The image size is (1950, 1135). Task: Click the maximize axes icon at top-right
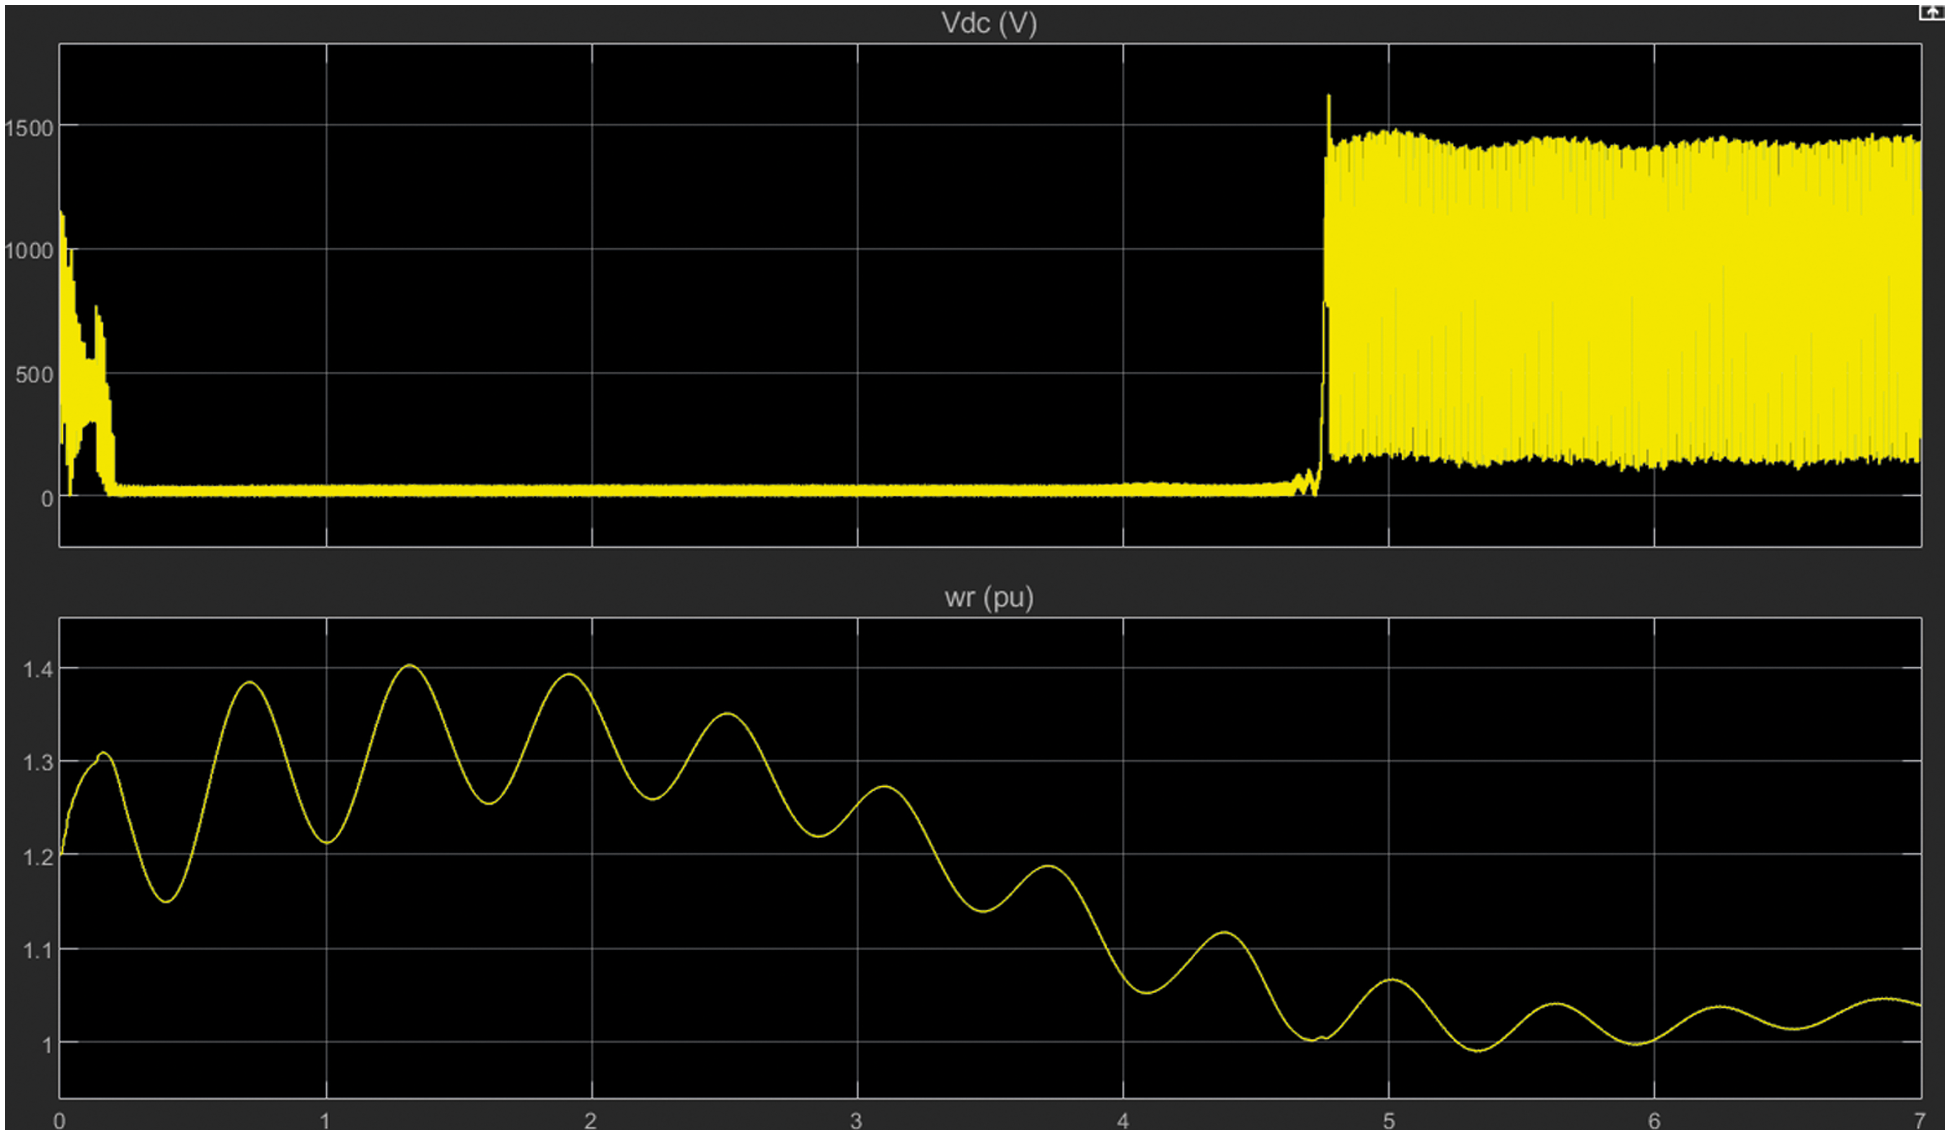click(1932, 13)
